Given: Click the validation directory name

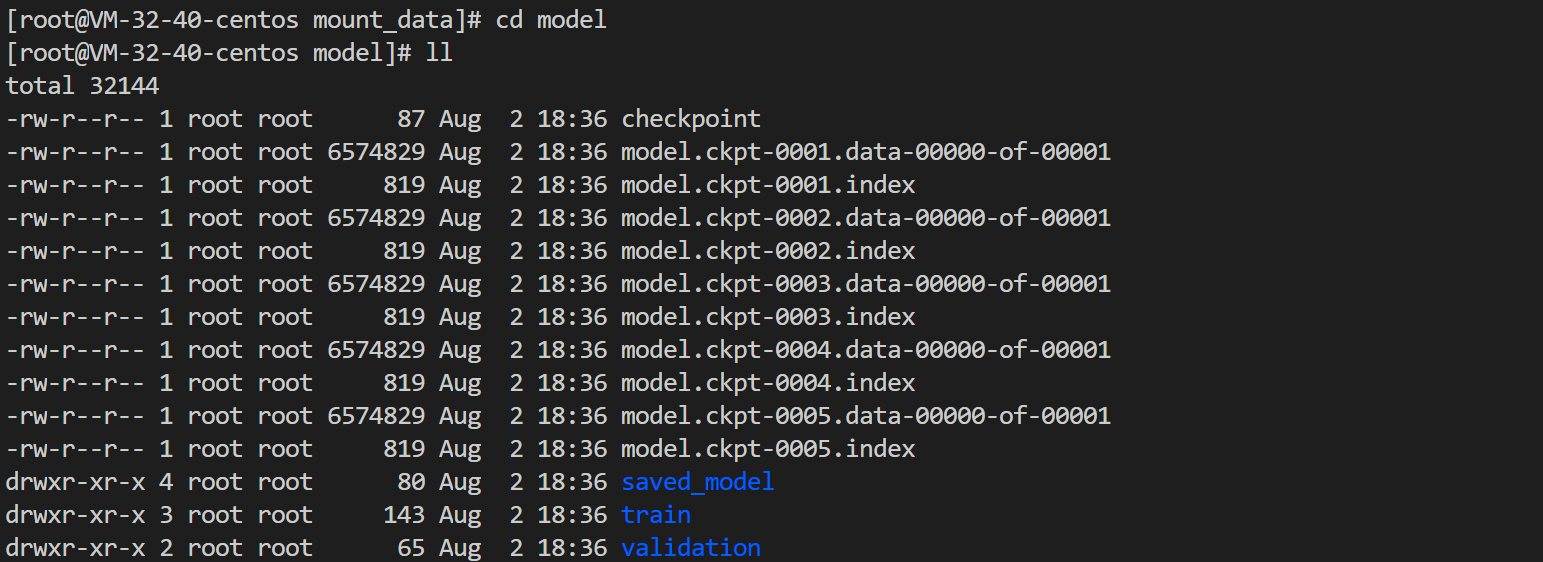Looking at the screenshot, I should (x=690, y=548).
